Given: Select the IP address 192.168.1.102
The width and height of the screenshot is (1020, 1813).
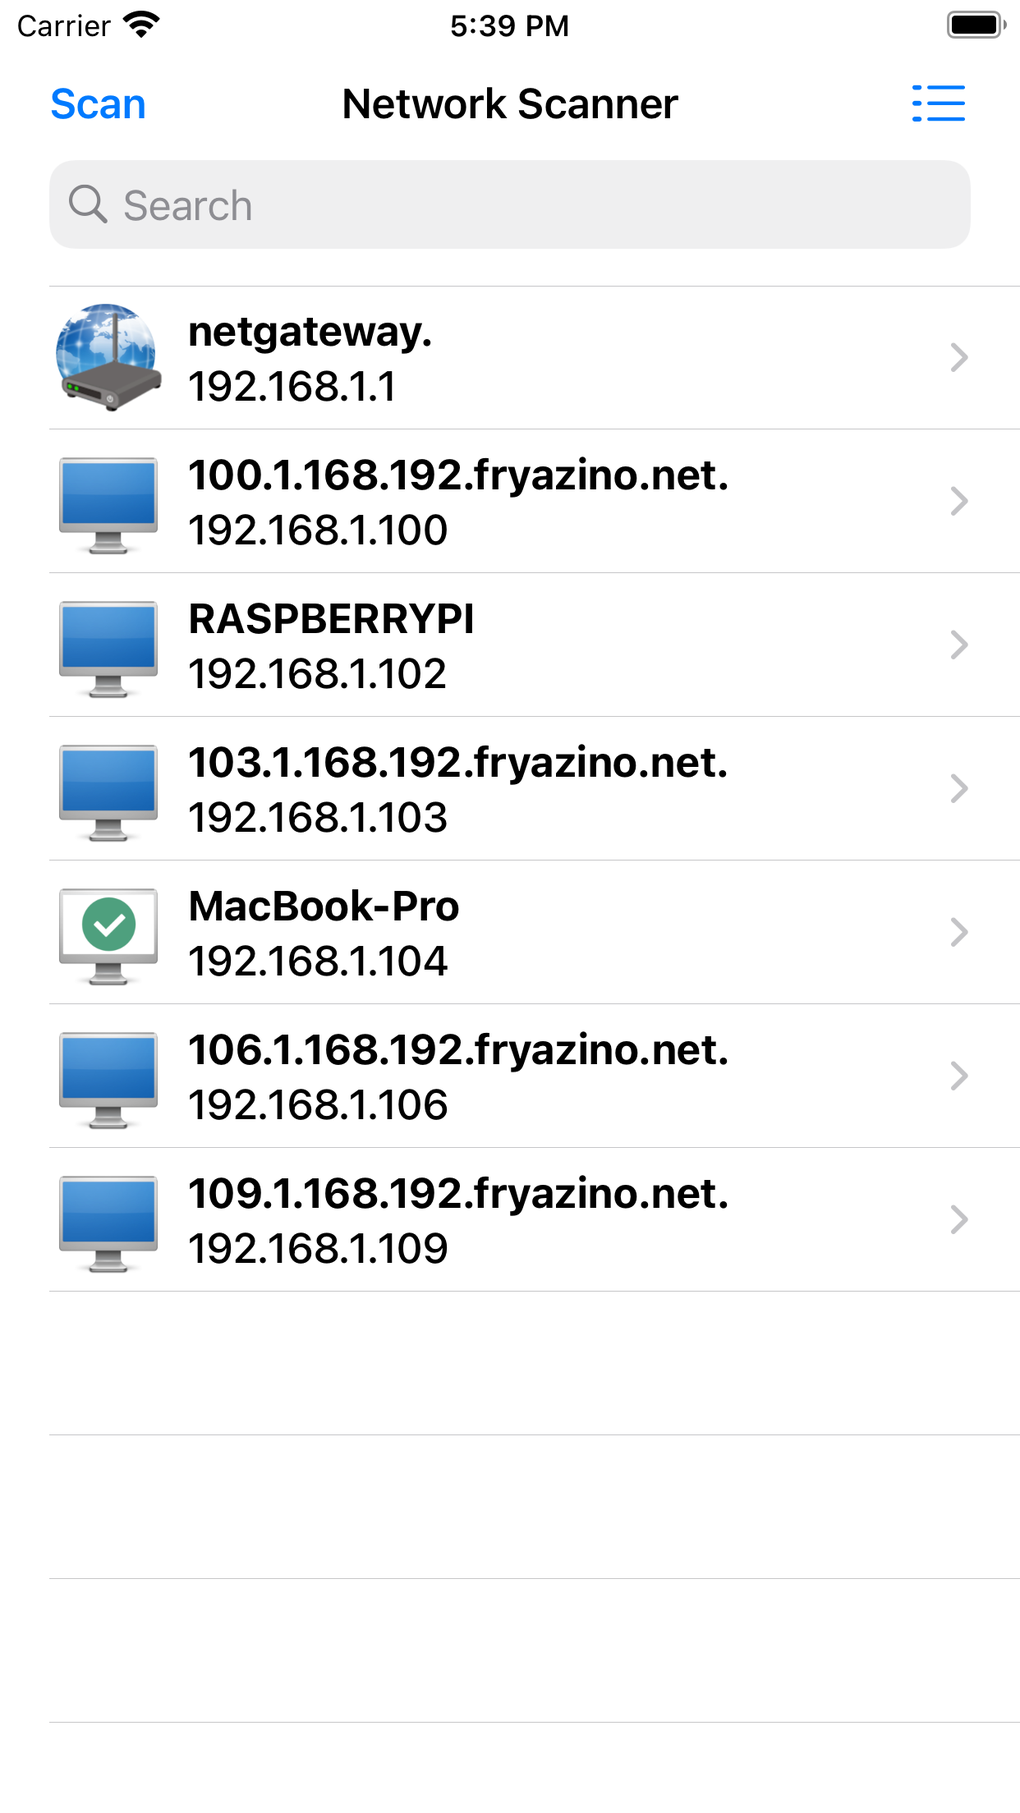Looking at the screenshot, I should (x=318, y=674).
